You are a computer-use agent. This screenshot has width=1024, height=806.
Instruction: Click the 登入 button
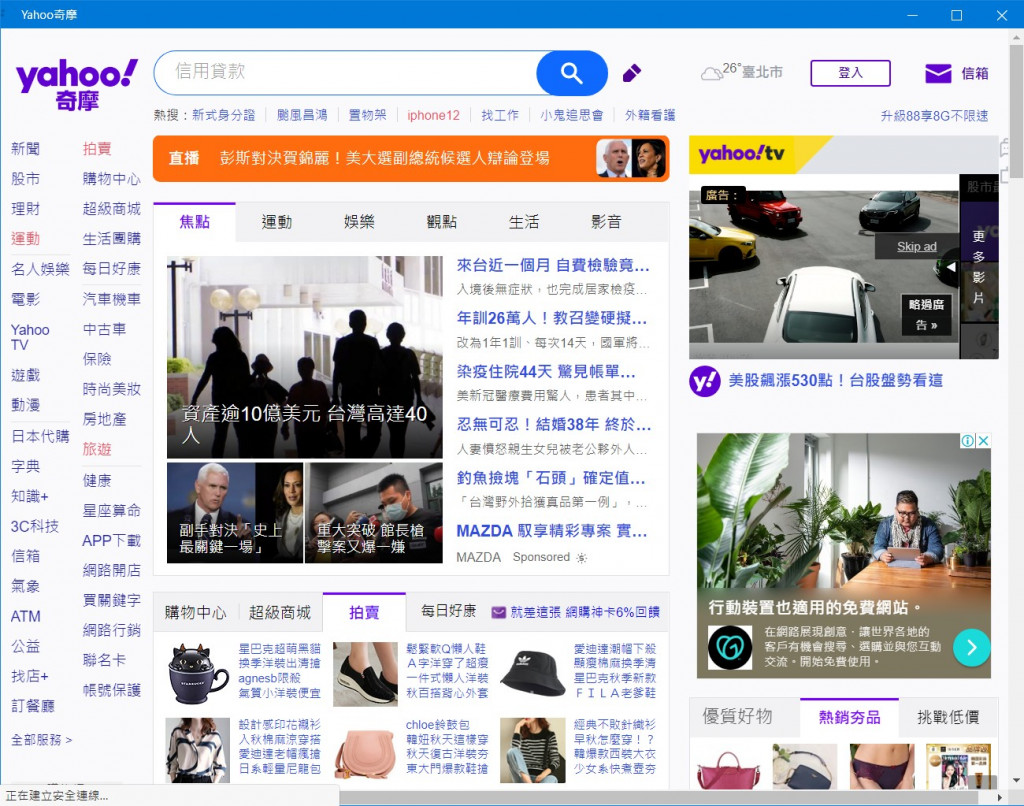pos(850,73)
